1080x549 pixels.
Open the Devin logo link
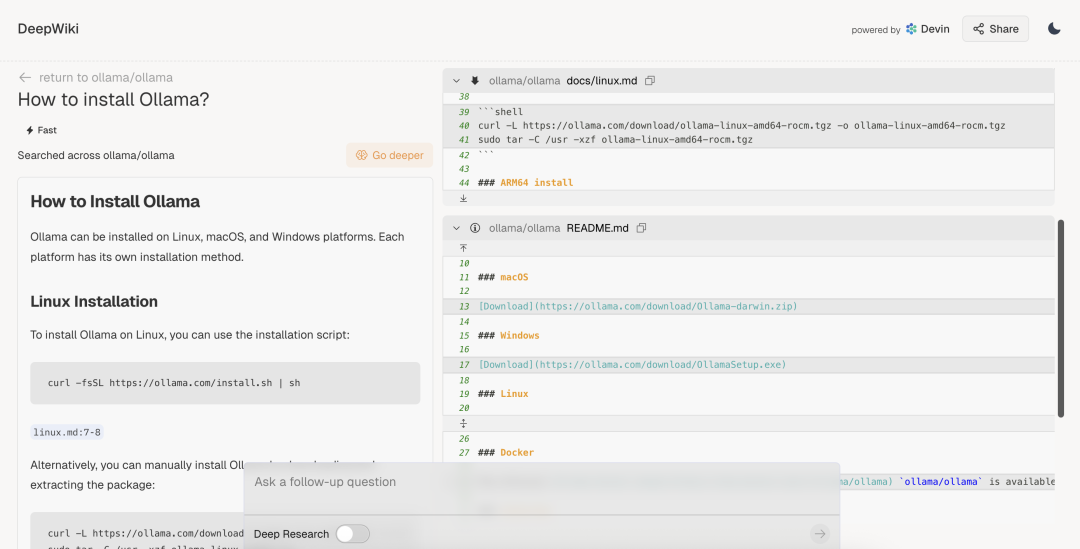[x=927, y=29]
